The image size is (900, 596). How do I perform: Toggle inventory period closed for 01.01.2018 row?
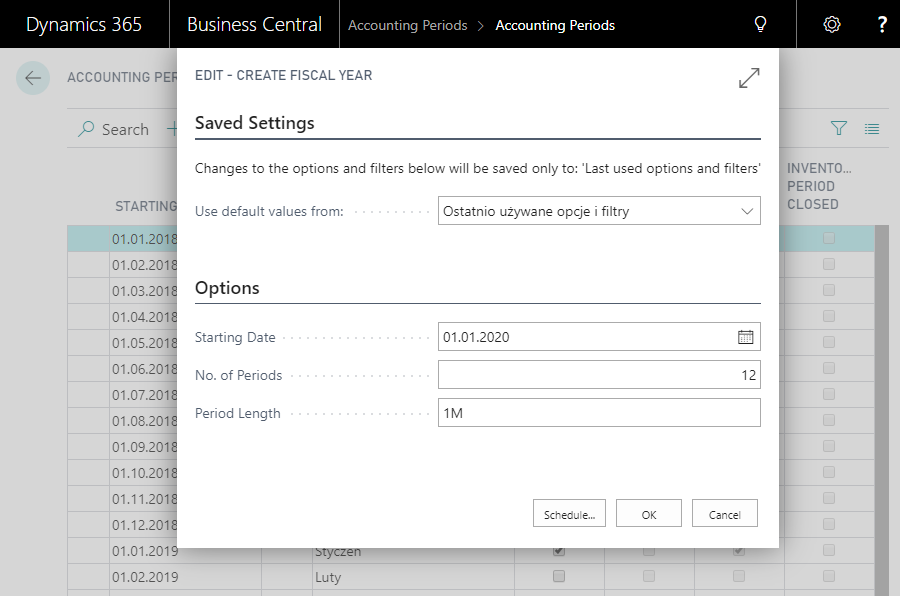828,238
